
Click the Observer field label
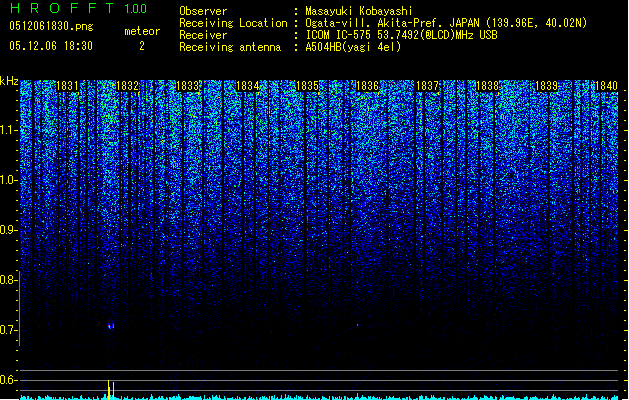tap(203, 11)
